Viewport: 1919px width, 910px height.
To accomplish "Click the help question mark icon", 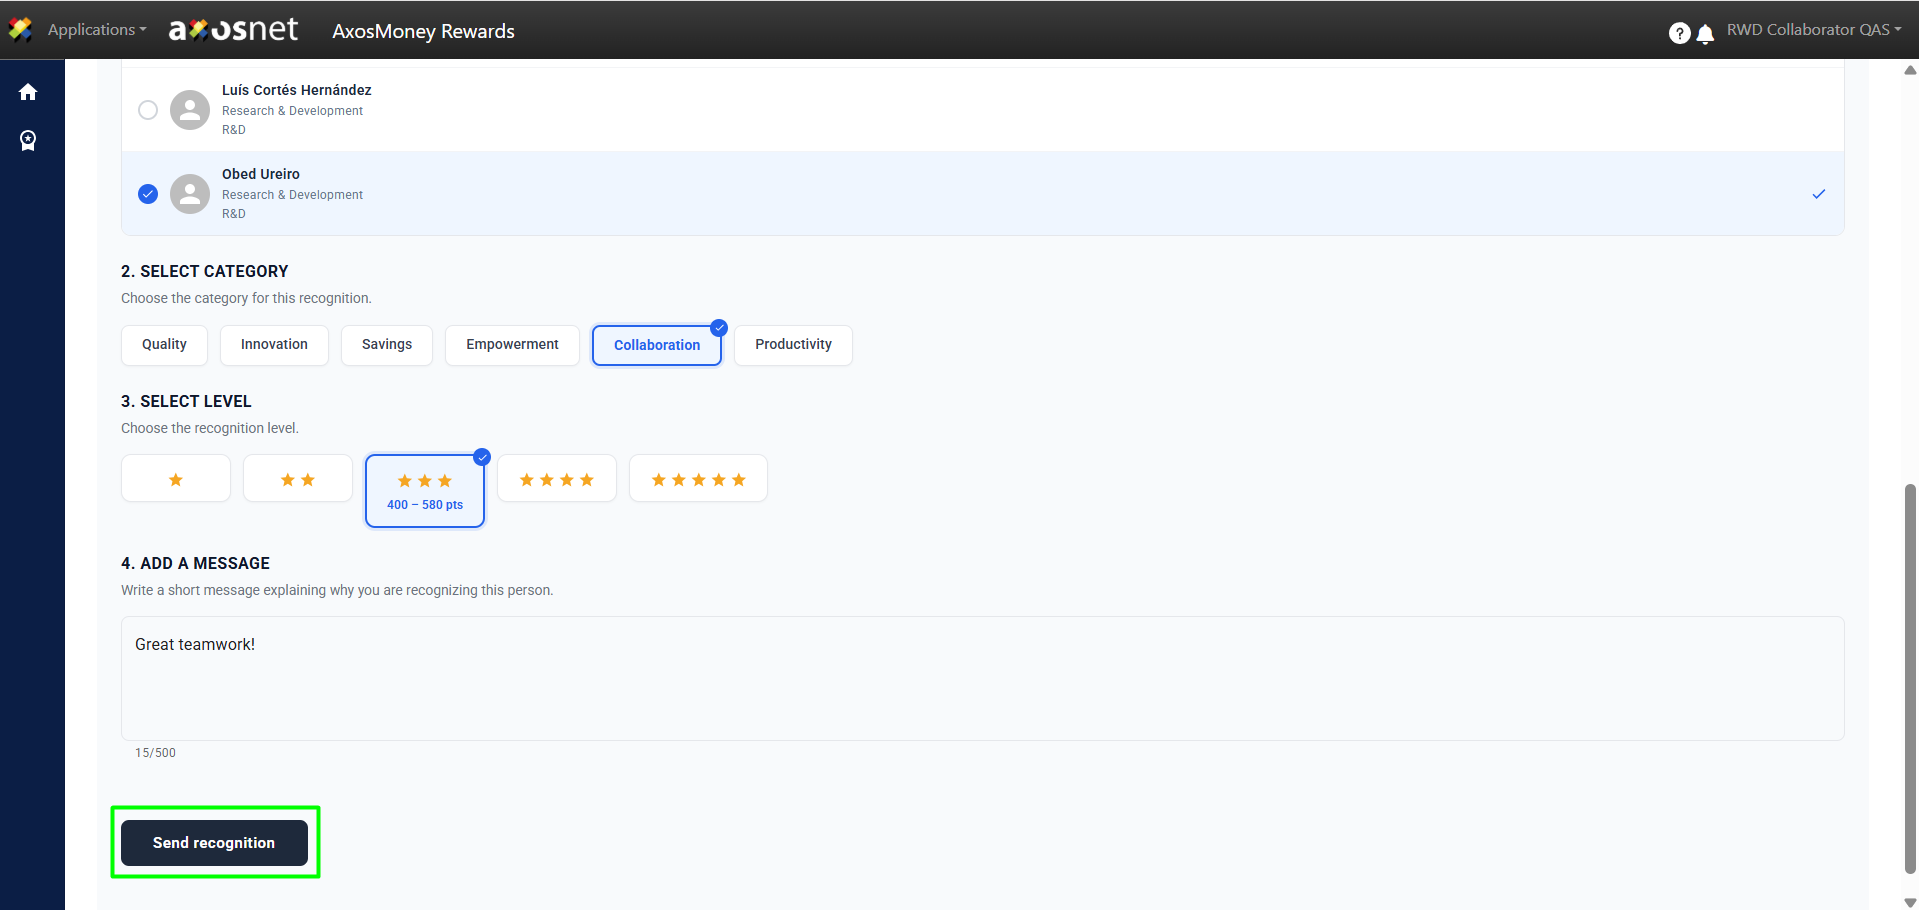I will [x=1679, y=33].
